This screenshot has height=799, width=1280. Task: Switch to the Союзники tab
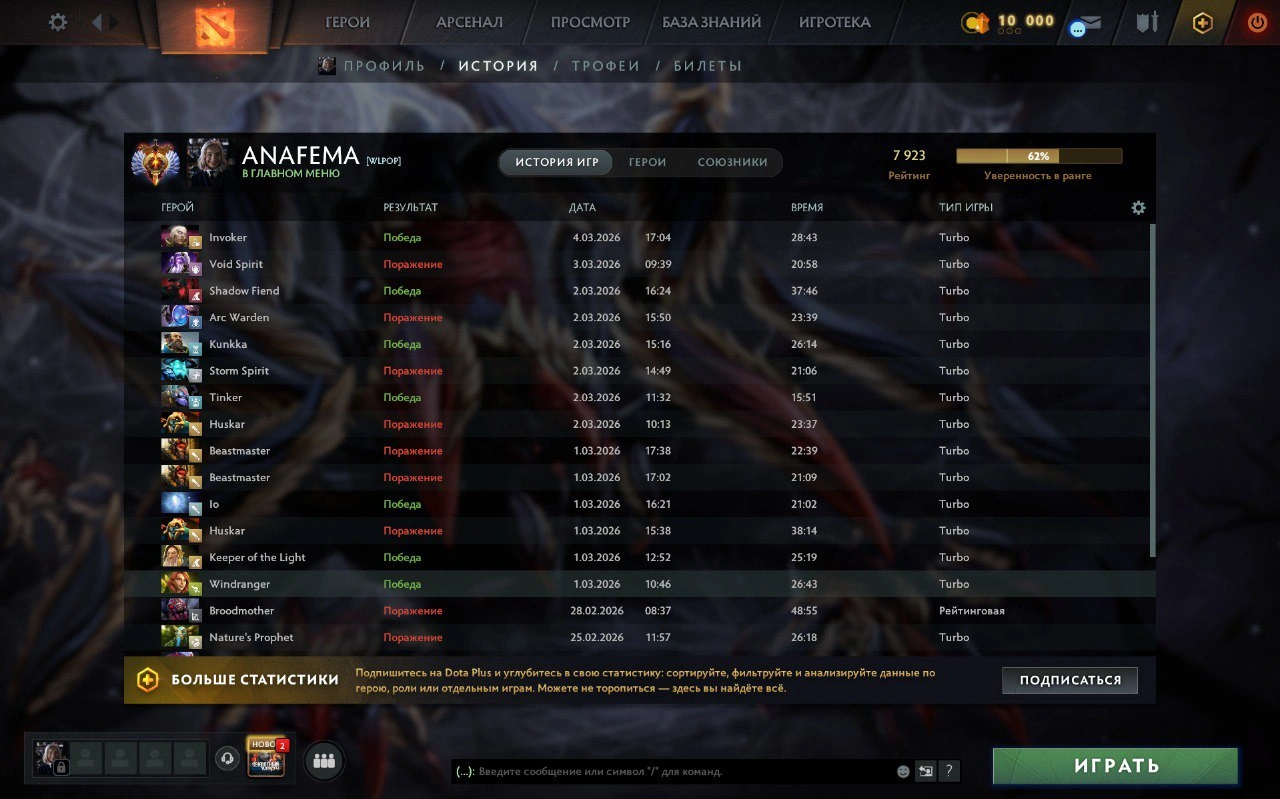tap(732, 162)
